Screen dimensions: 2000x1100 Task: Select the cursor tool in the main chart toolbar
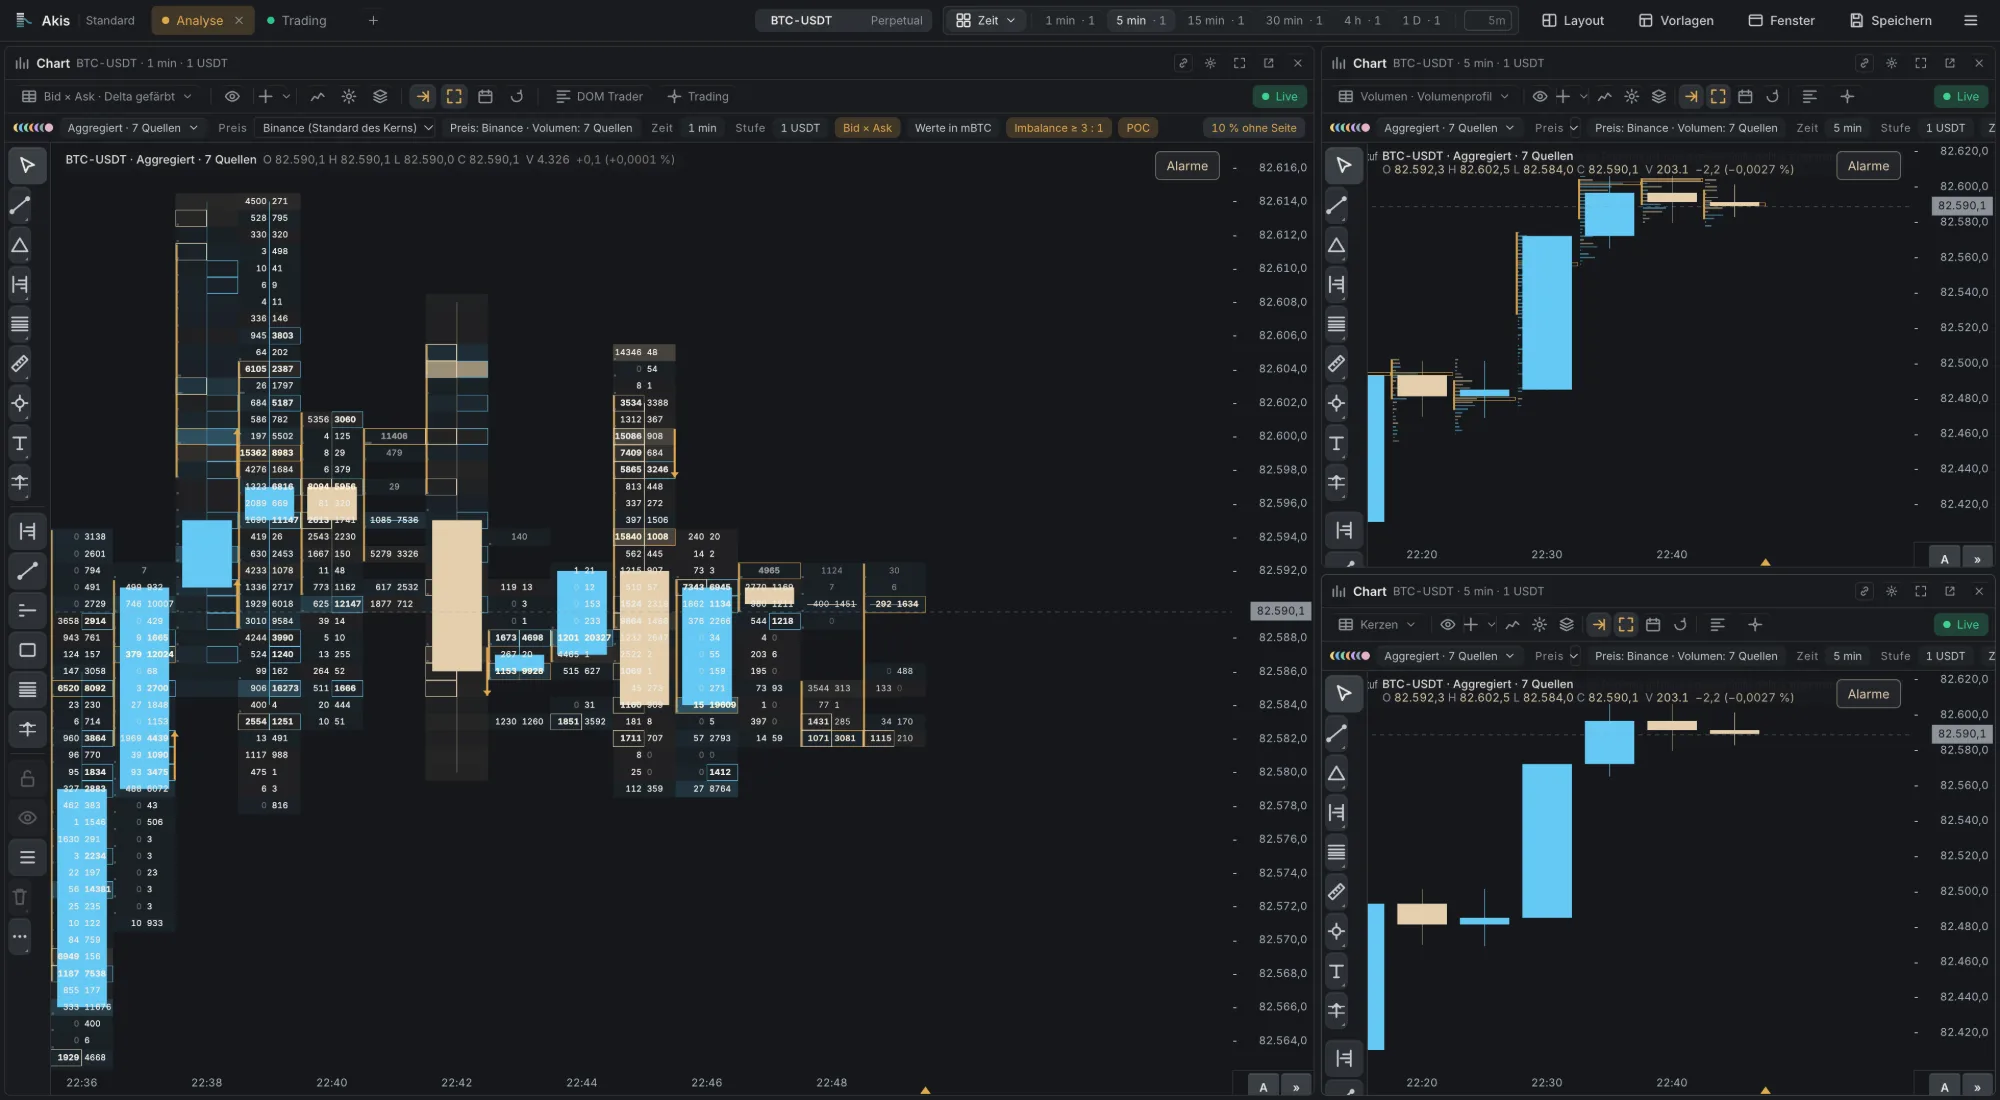pyautogui.click(x=27, y=165)
